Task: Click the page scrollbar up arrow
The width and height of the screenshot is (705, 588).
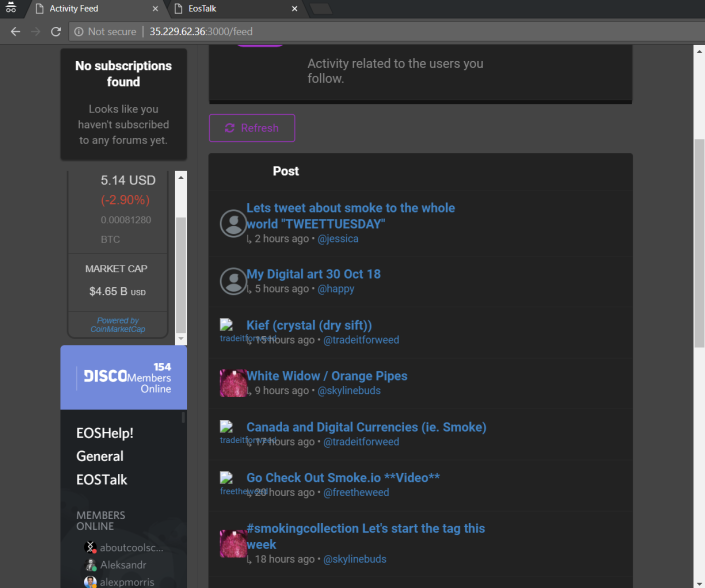Action: [699, 51]
